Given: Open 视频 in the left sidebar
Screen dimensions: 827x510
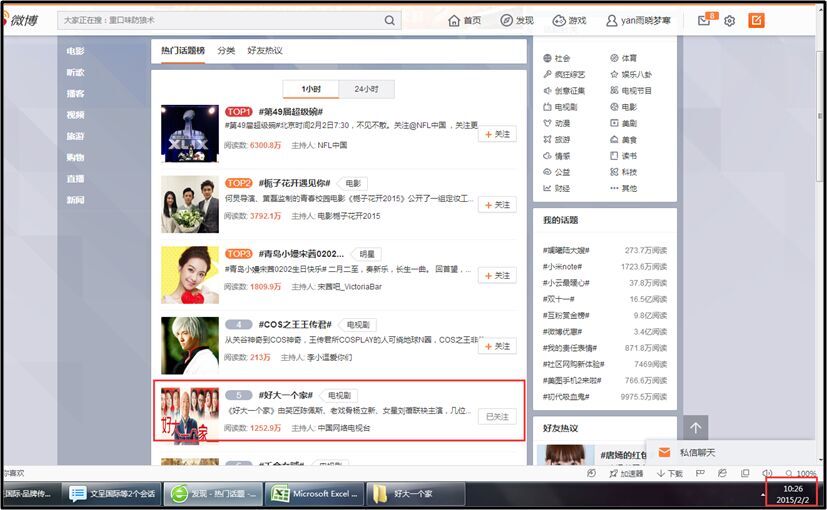Looking at the screenshot, I should (x=75, y=115).
